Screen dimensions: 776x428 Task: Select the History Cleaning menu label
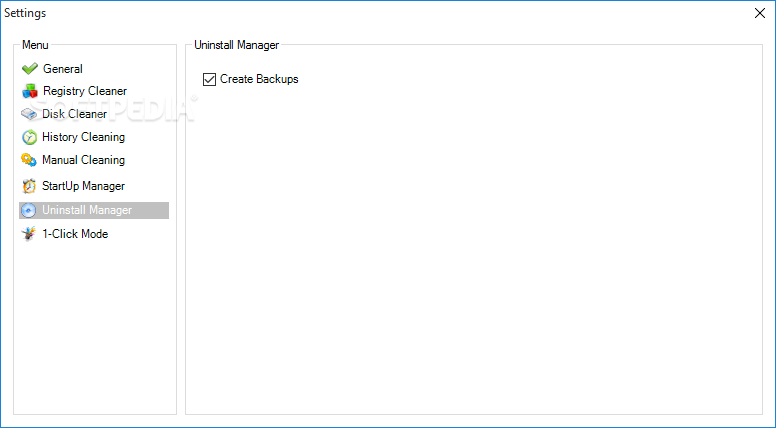point(84,137)
